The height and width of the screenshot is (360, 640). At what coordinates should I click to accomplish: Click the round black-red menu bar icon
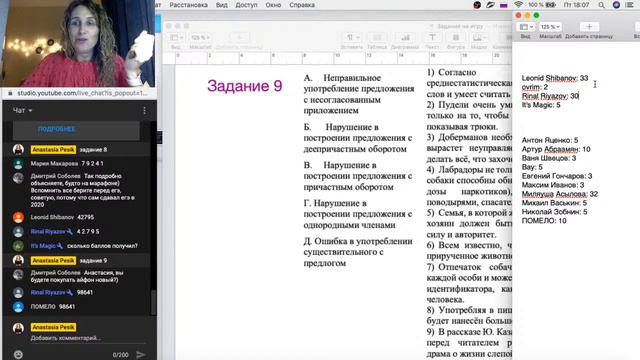point(477,5)
